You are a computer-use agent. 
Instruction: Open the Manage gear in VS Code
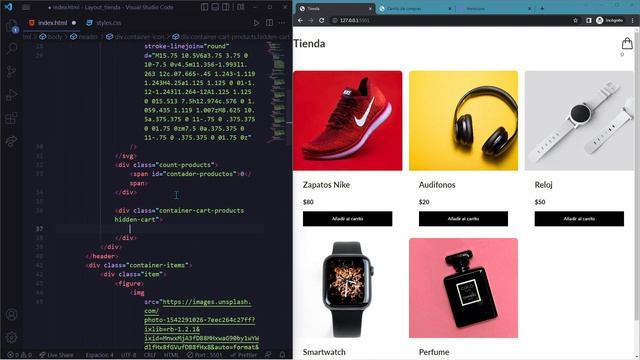pyautogui.click(x=11, y=337)
